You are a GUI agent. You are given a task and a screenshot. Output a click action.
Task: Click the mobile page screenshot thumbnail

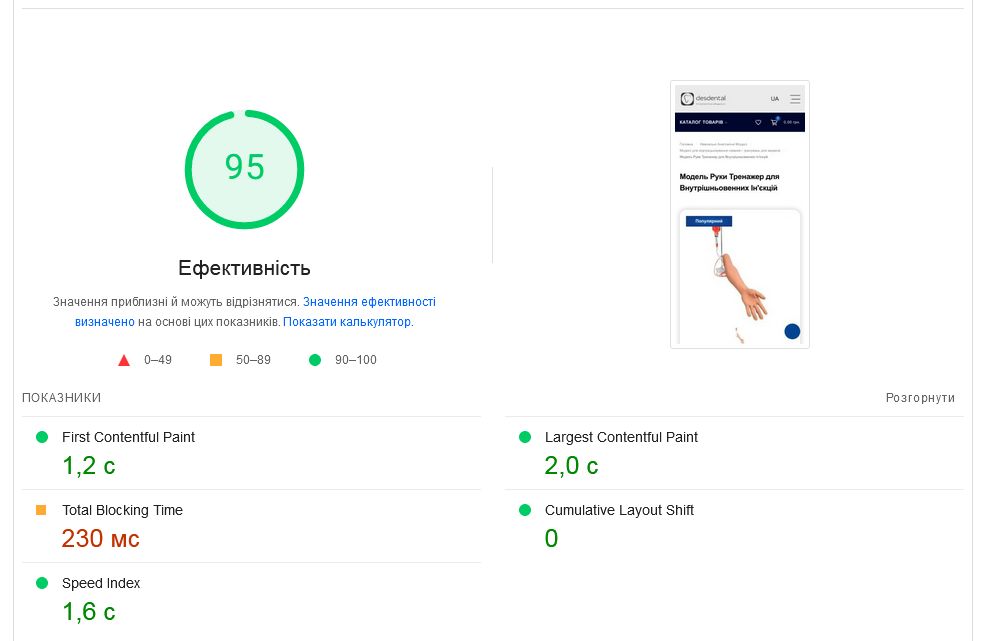tap(740, 215)
